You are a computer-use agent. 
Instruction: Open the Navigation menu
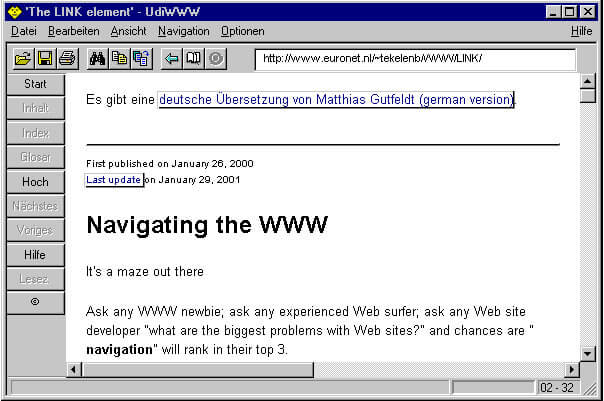pos(184,31)
